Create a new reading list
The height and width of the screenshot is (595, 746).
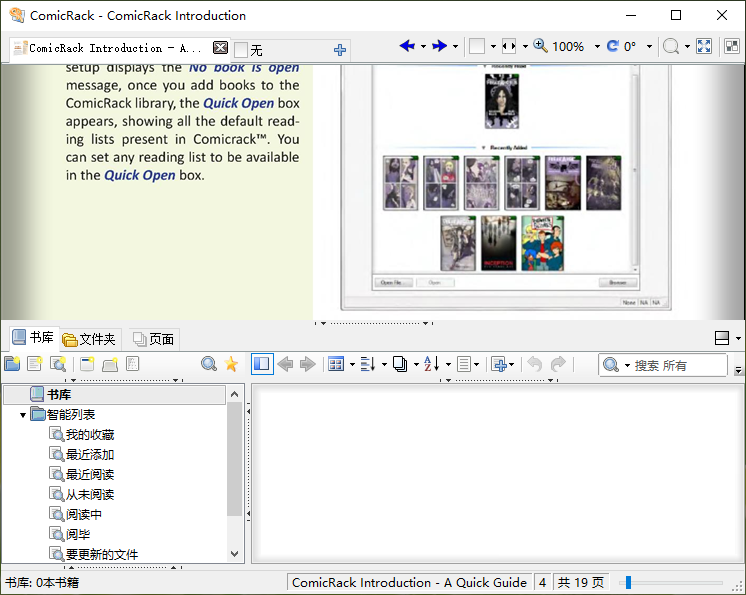(35, 364)
